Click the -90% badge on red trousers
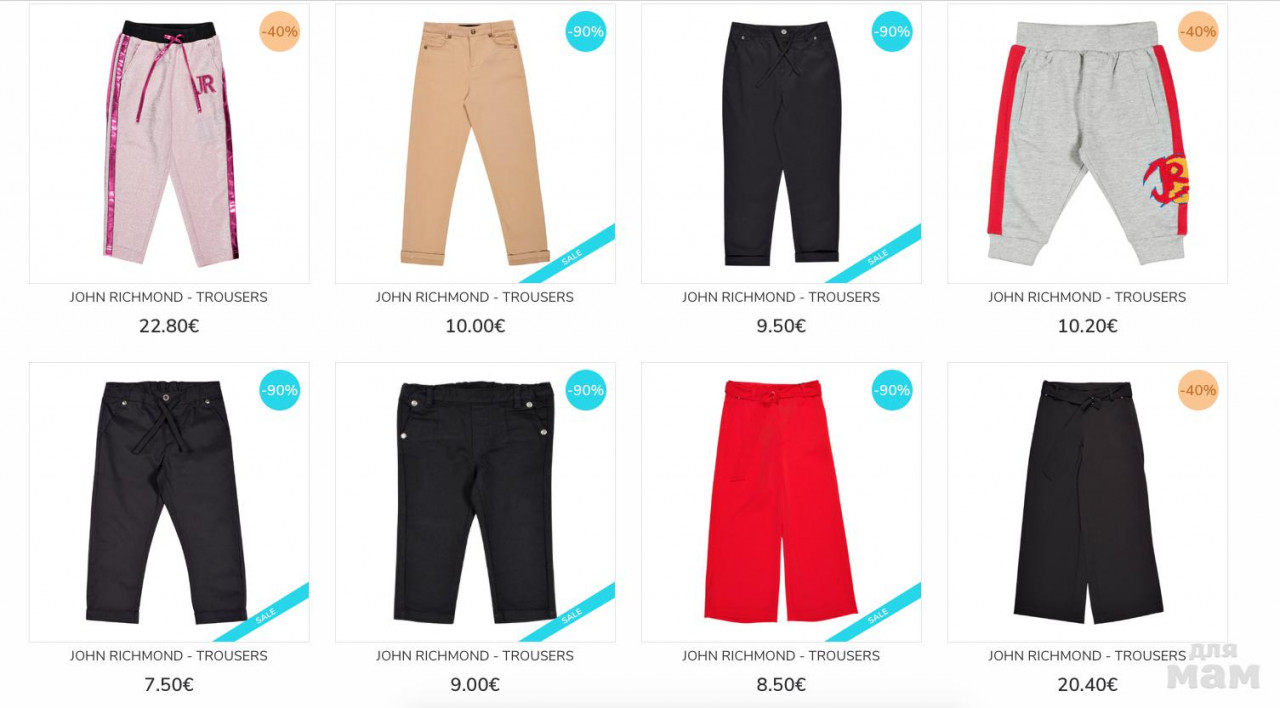 point(892,390)
